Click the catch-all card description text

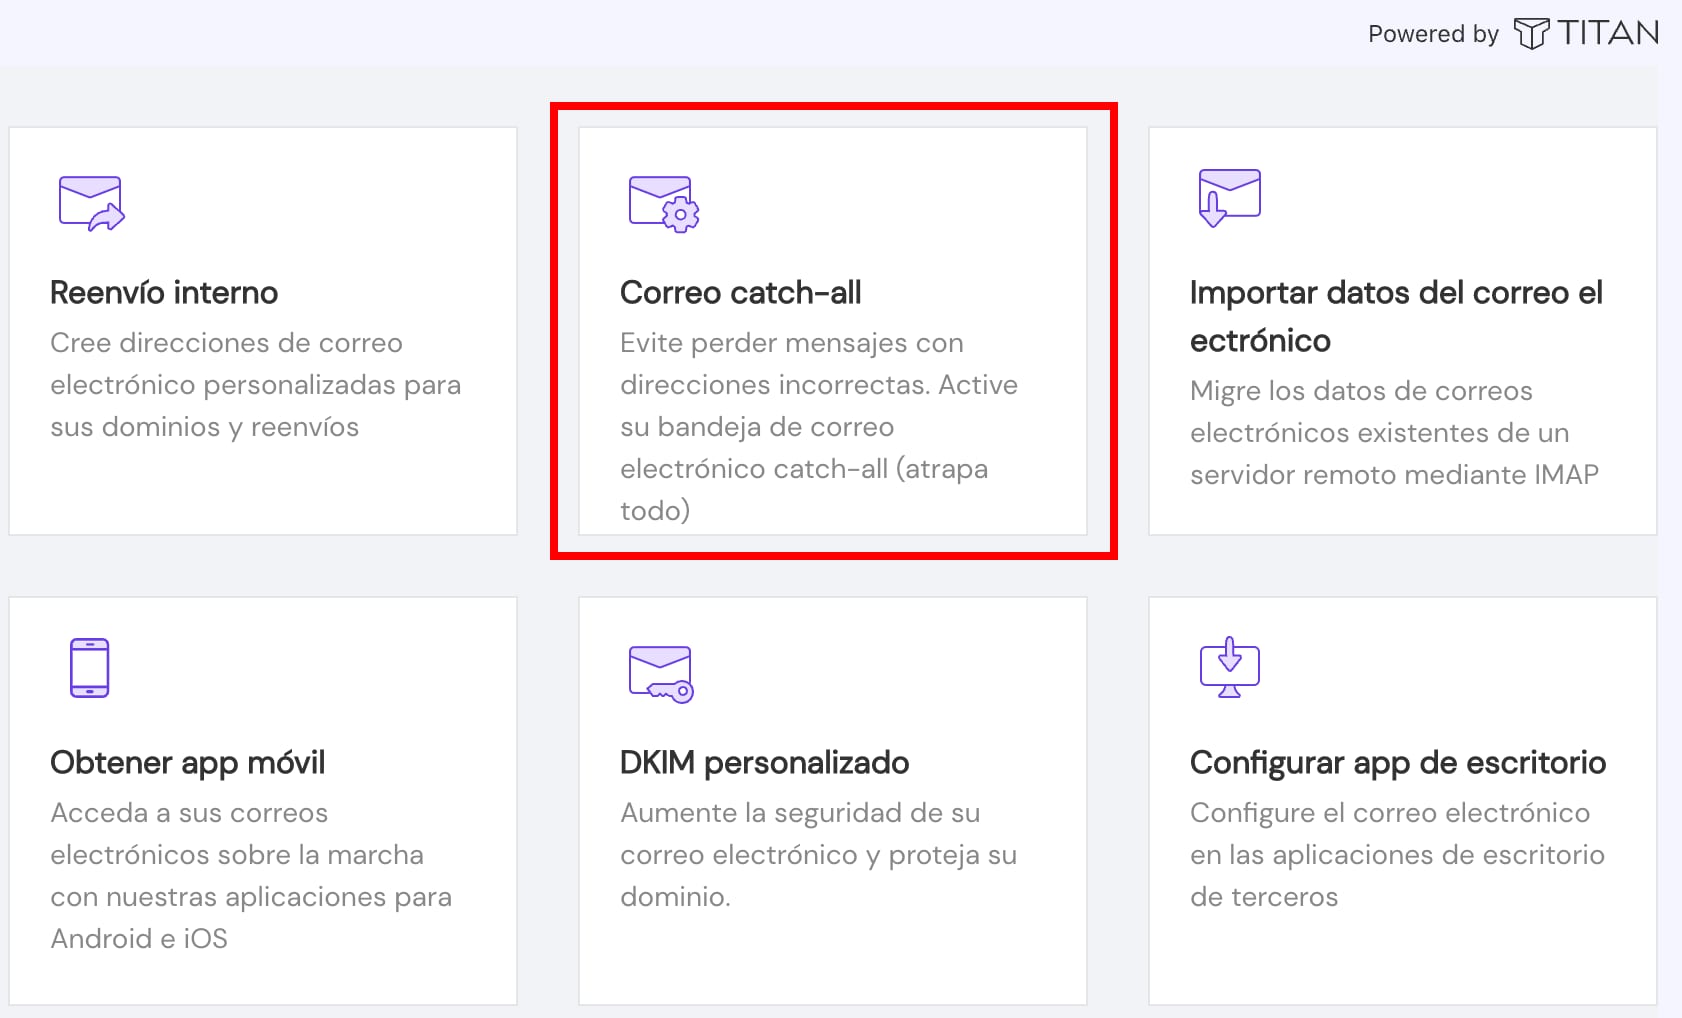[818, 427]
